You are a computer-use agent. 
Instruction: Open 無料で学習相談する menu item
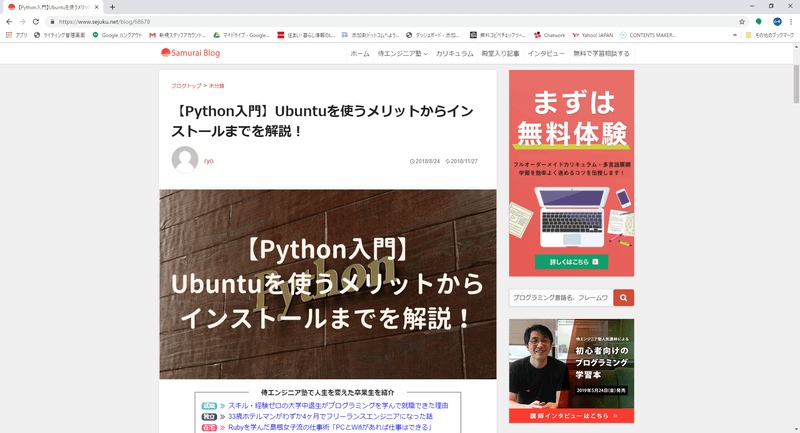[x=601, y=54]
